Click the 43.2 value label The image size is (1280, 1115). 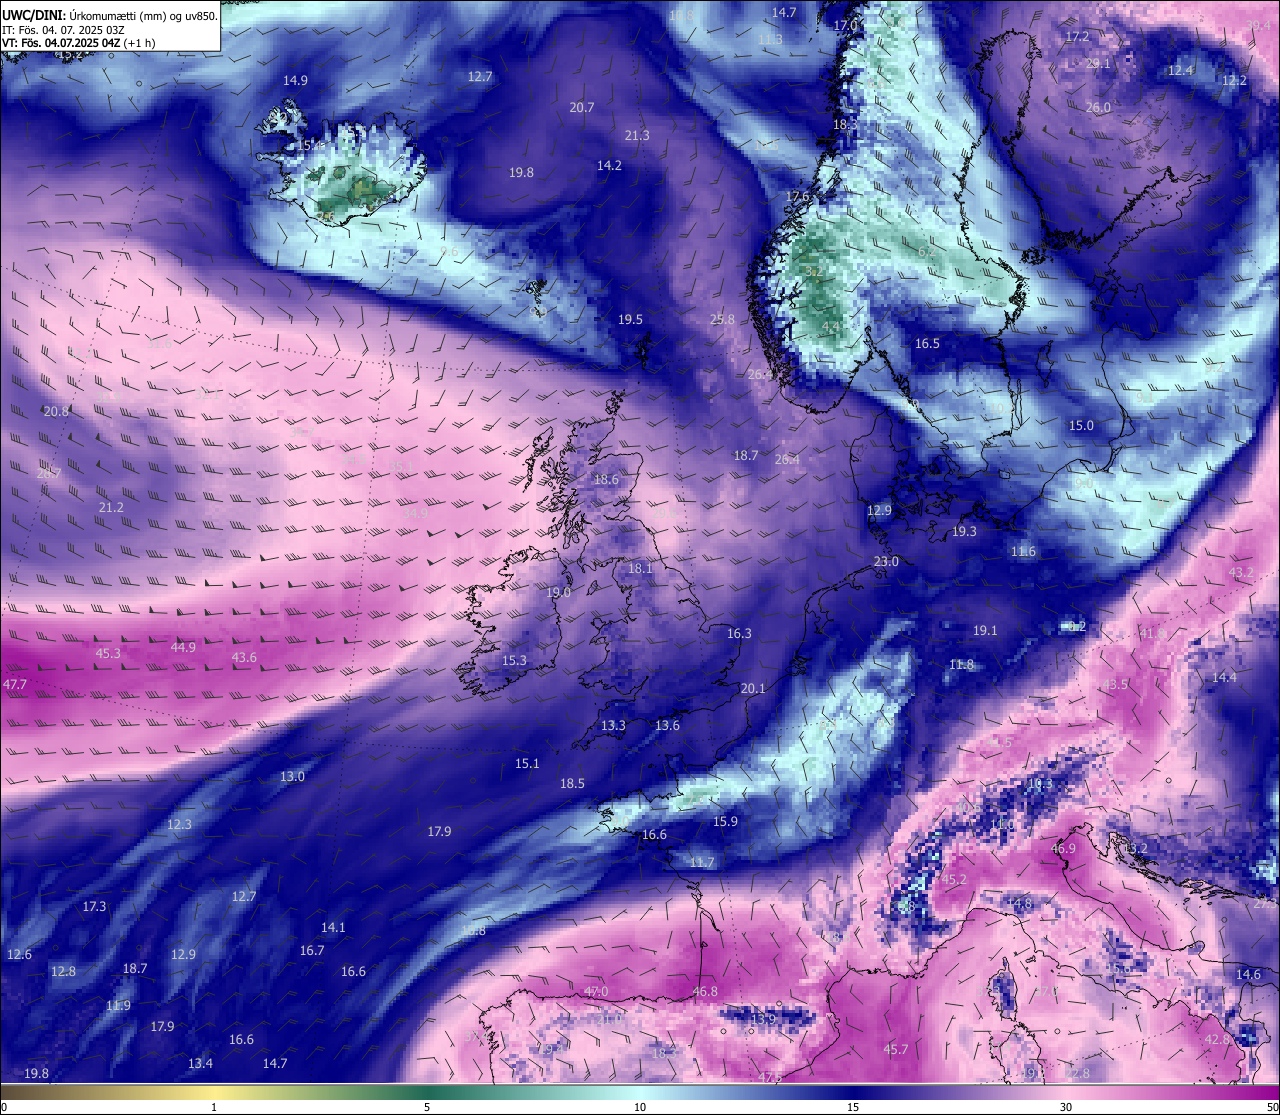[x=1241, y=572]
